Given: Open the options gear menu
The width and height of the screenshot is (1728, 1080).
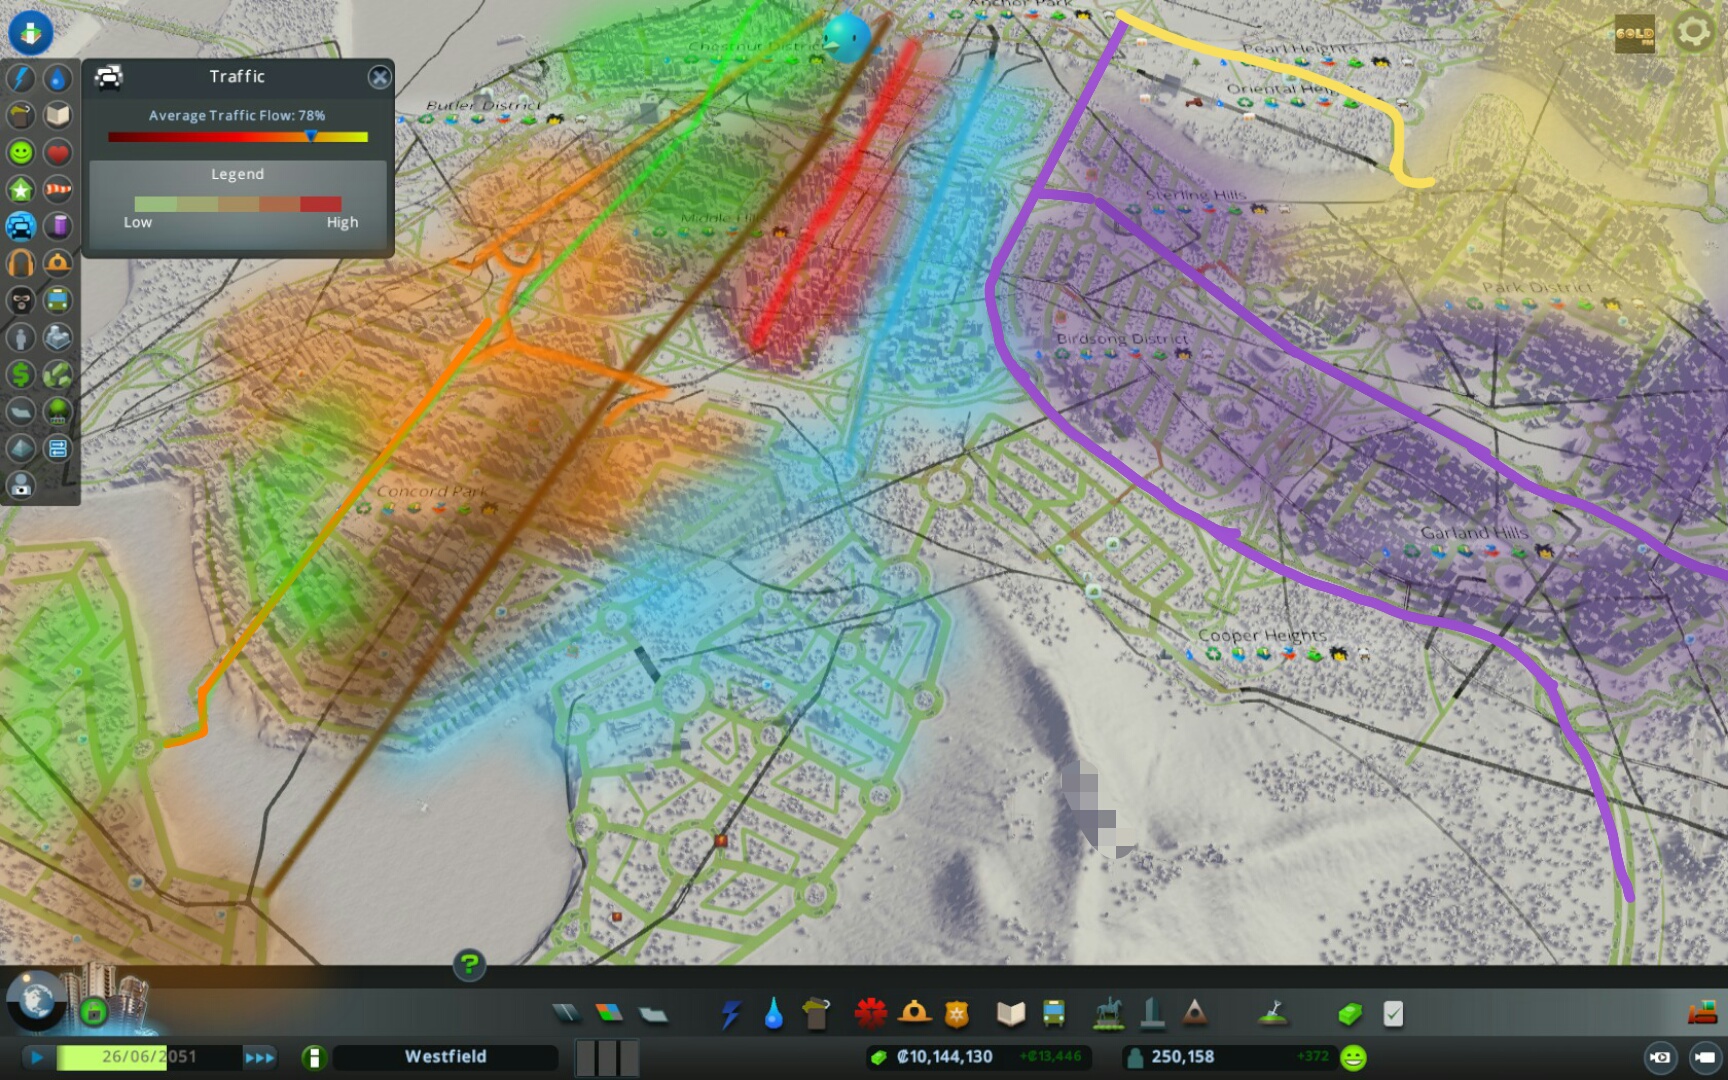Looking at the screenshot, I should point(1693,33).
